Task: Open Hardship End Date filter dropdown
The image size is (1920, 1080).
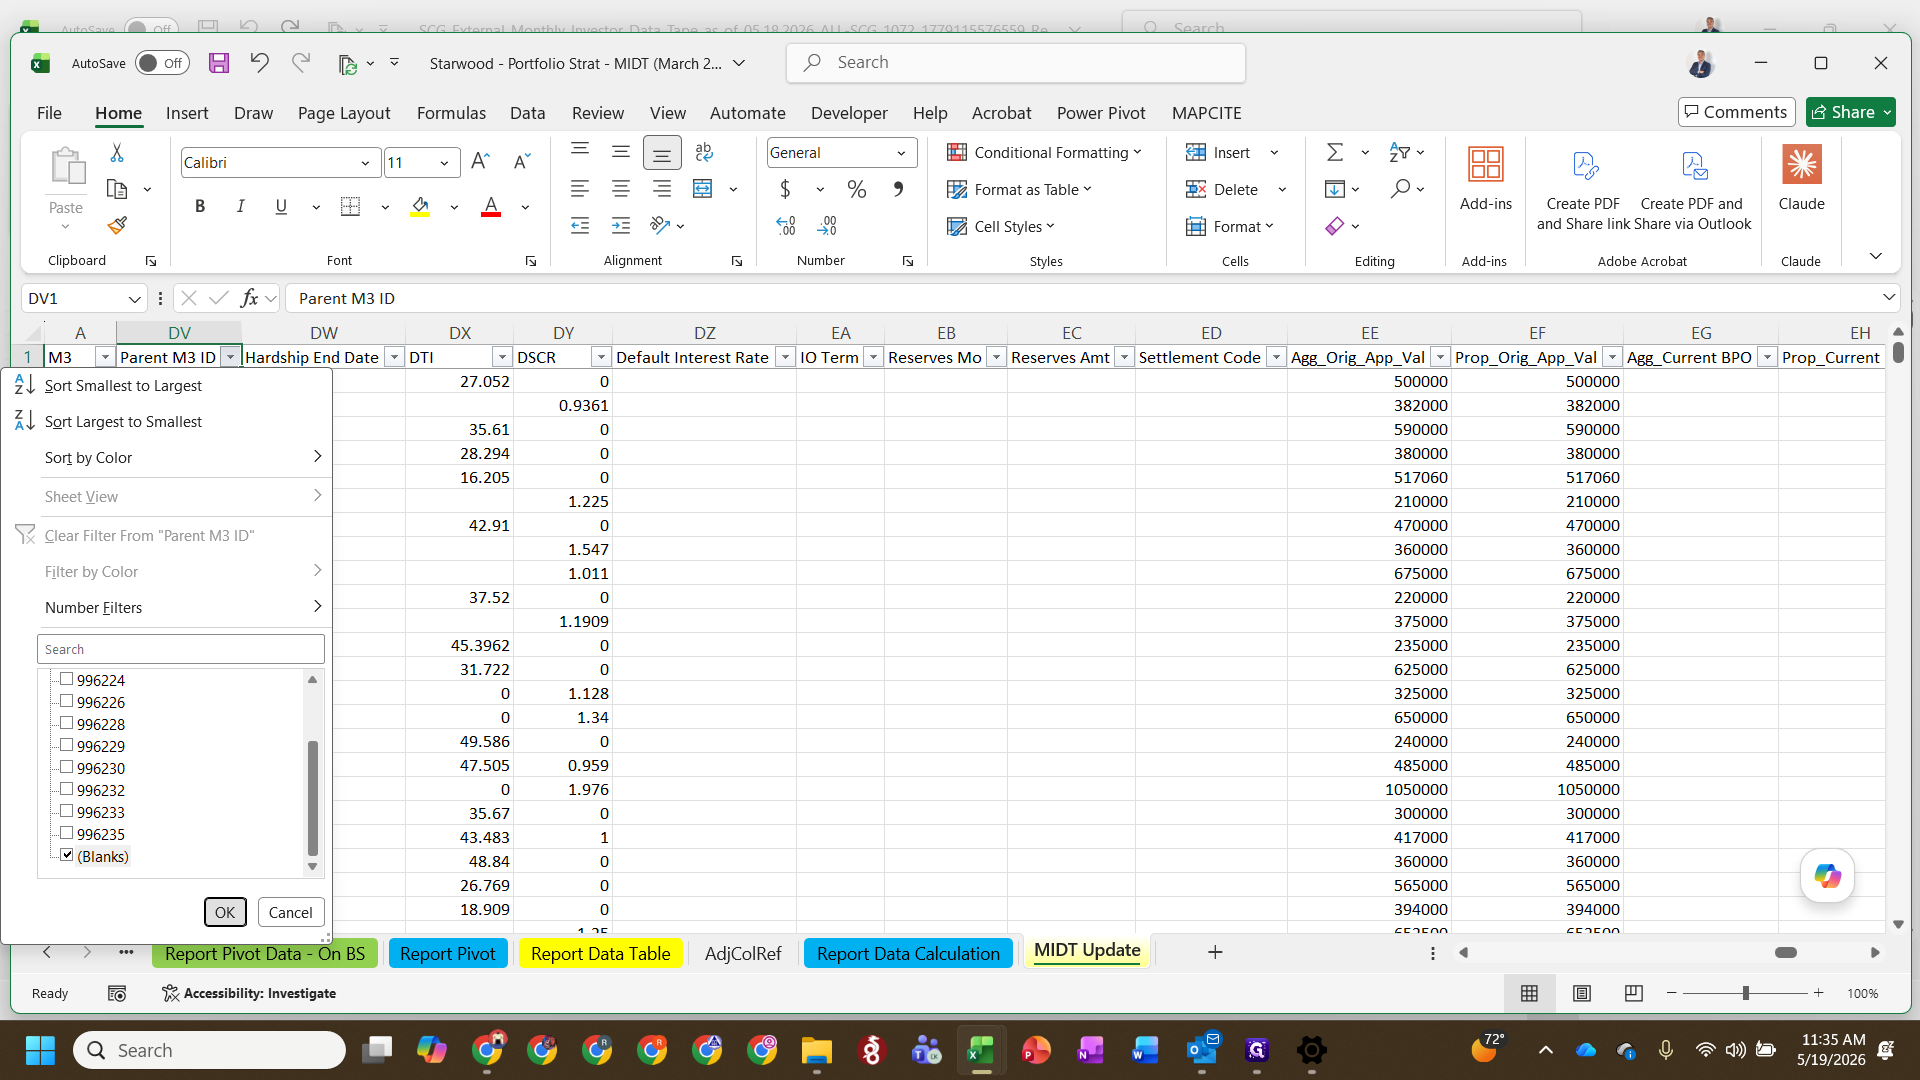Action: pos(394,357)
